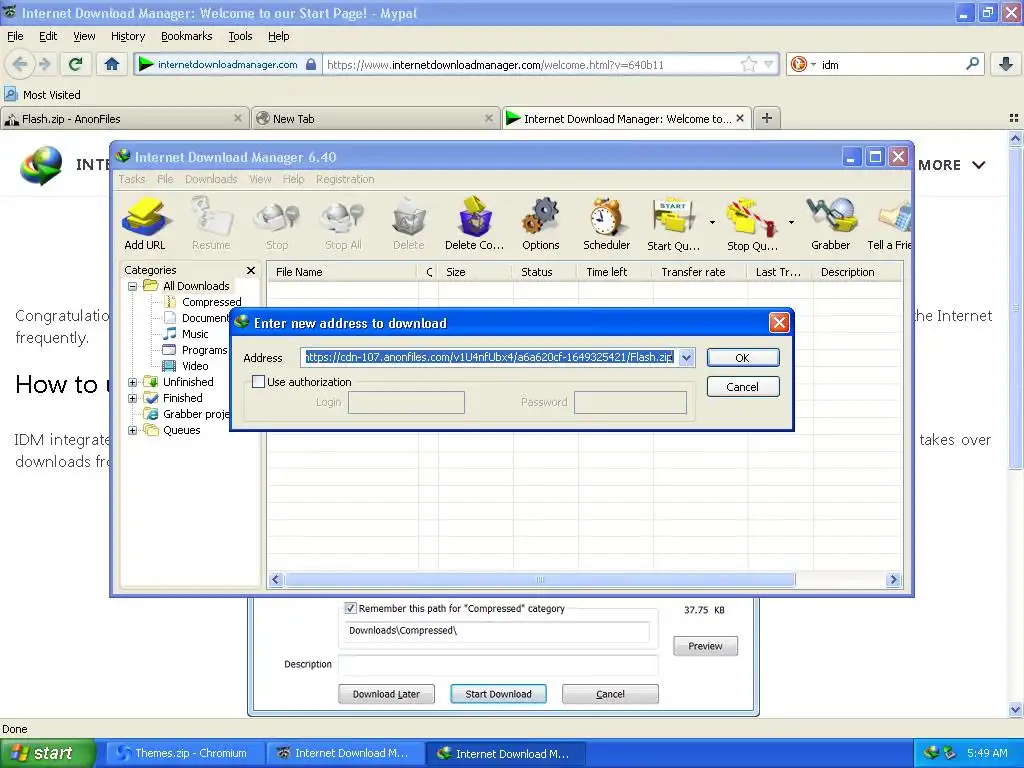Image resolution: width=1024 pixels, height=768 pixels.
Task: Open the address bar history dropdown
Action: (x=769, y=64)
